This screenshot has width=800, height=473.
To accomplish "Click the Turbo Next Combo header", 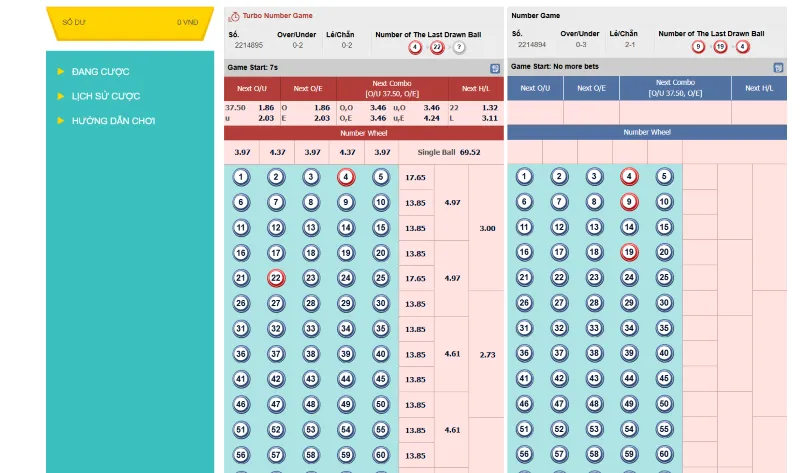I will 392,89.
